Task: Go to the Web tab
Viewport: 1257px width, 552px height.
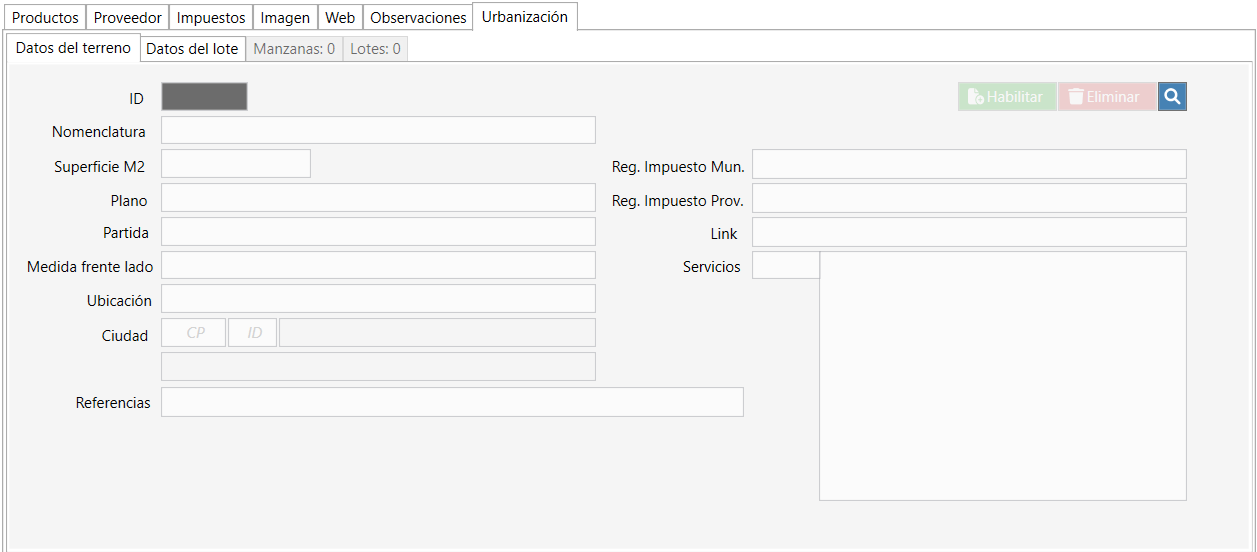Action: (x=340, y=18)
